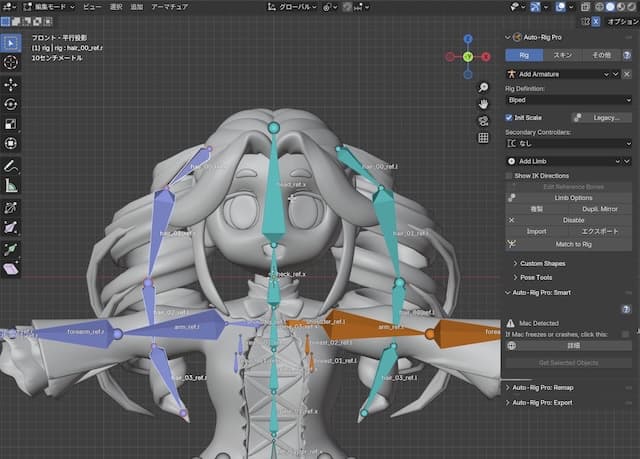This screenshot has height=459, width=640.
Task: Choose the Scale tool
Action: pos(11,124)
